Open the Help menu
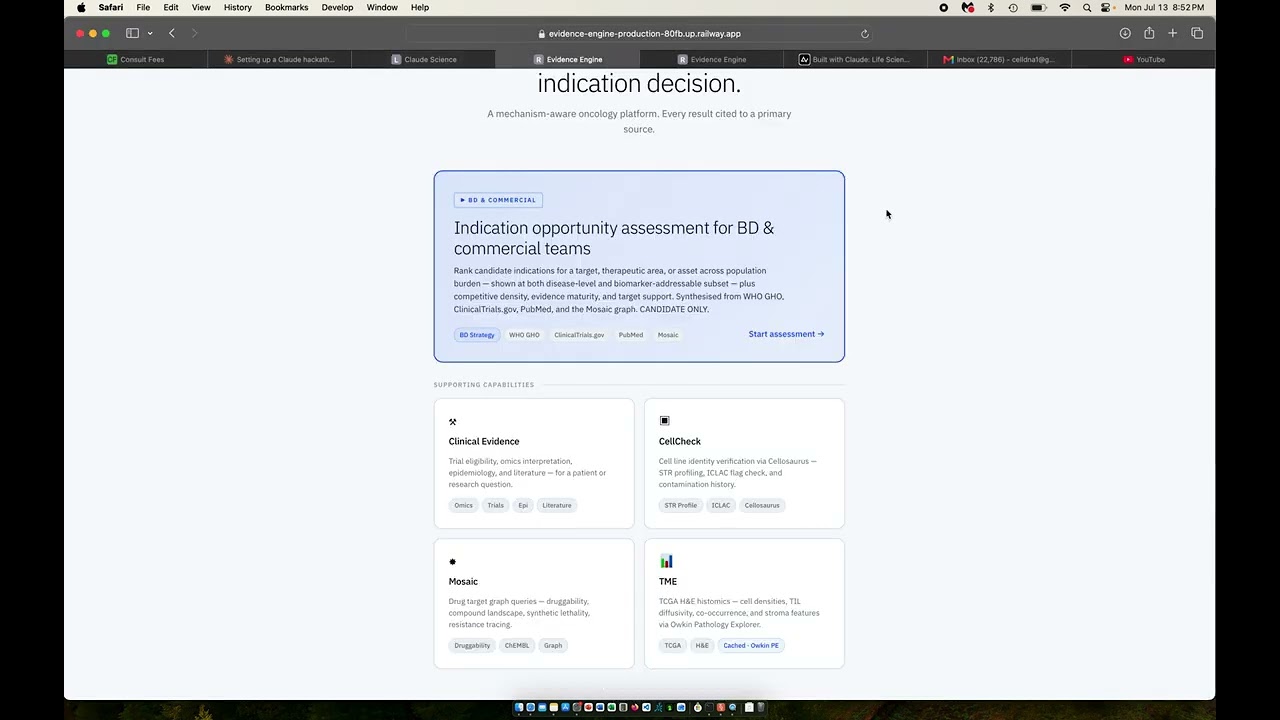The width and height of the screenshot is (1280, 720). [420, 8]
